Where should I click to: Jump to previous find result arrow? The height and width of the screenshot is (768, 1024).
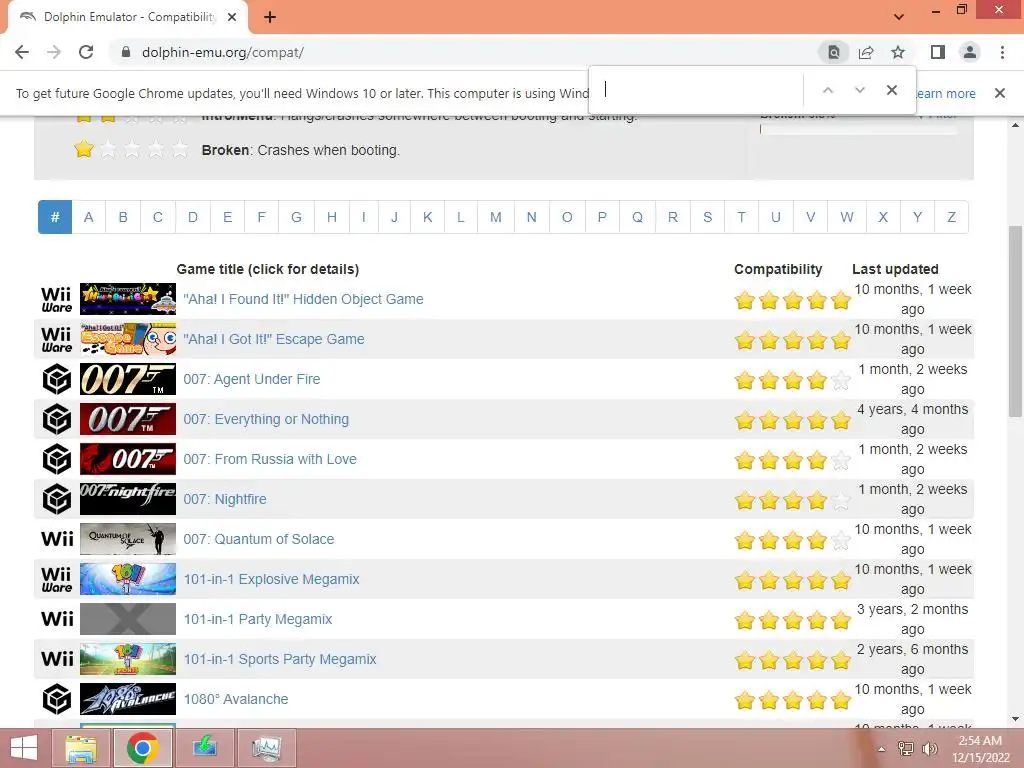point(827,90)
